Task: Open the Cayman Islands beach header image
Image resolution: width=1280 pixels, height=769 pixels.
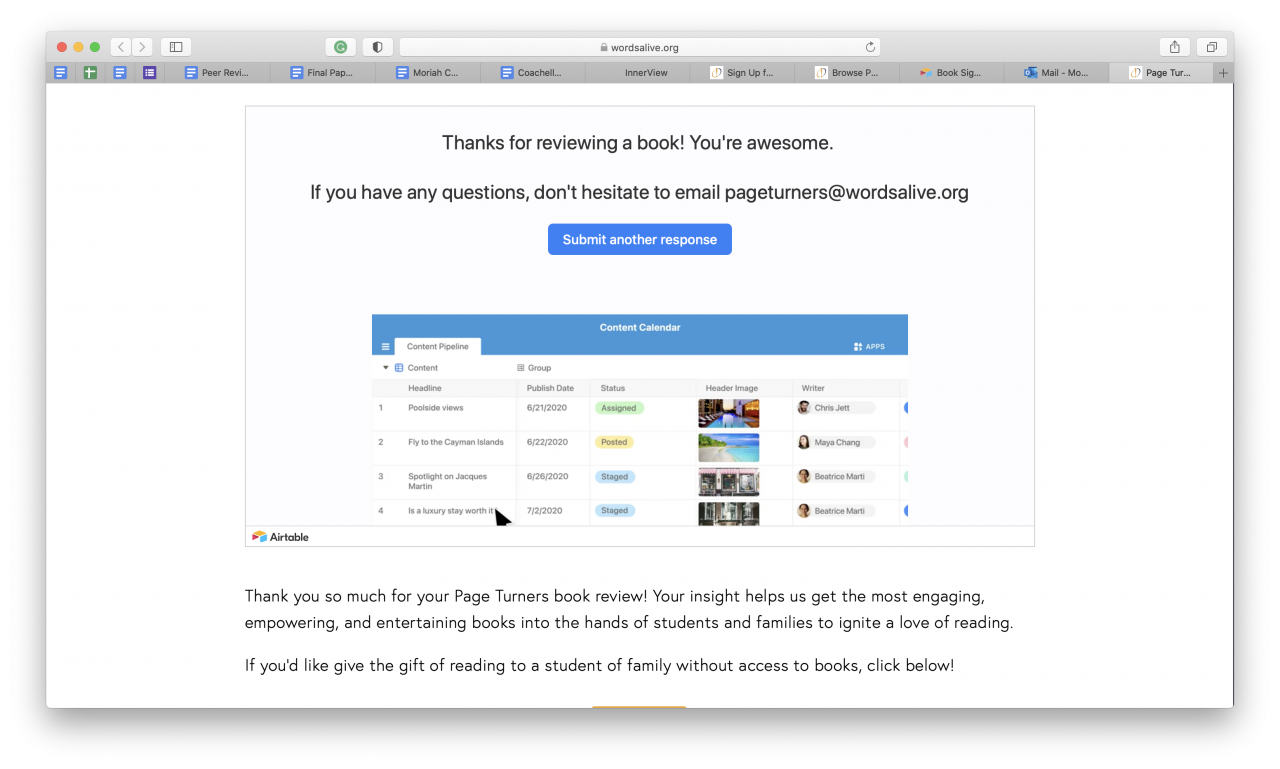Action: (x=729, y=447)
